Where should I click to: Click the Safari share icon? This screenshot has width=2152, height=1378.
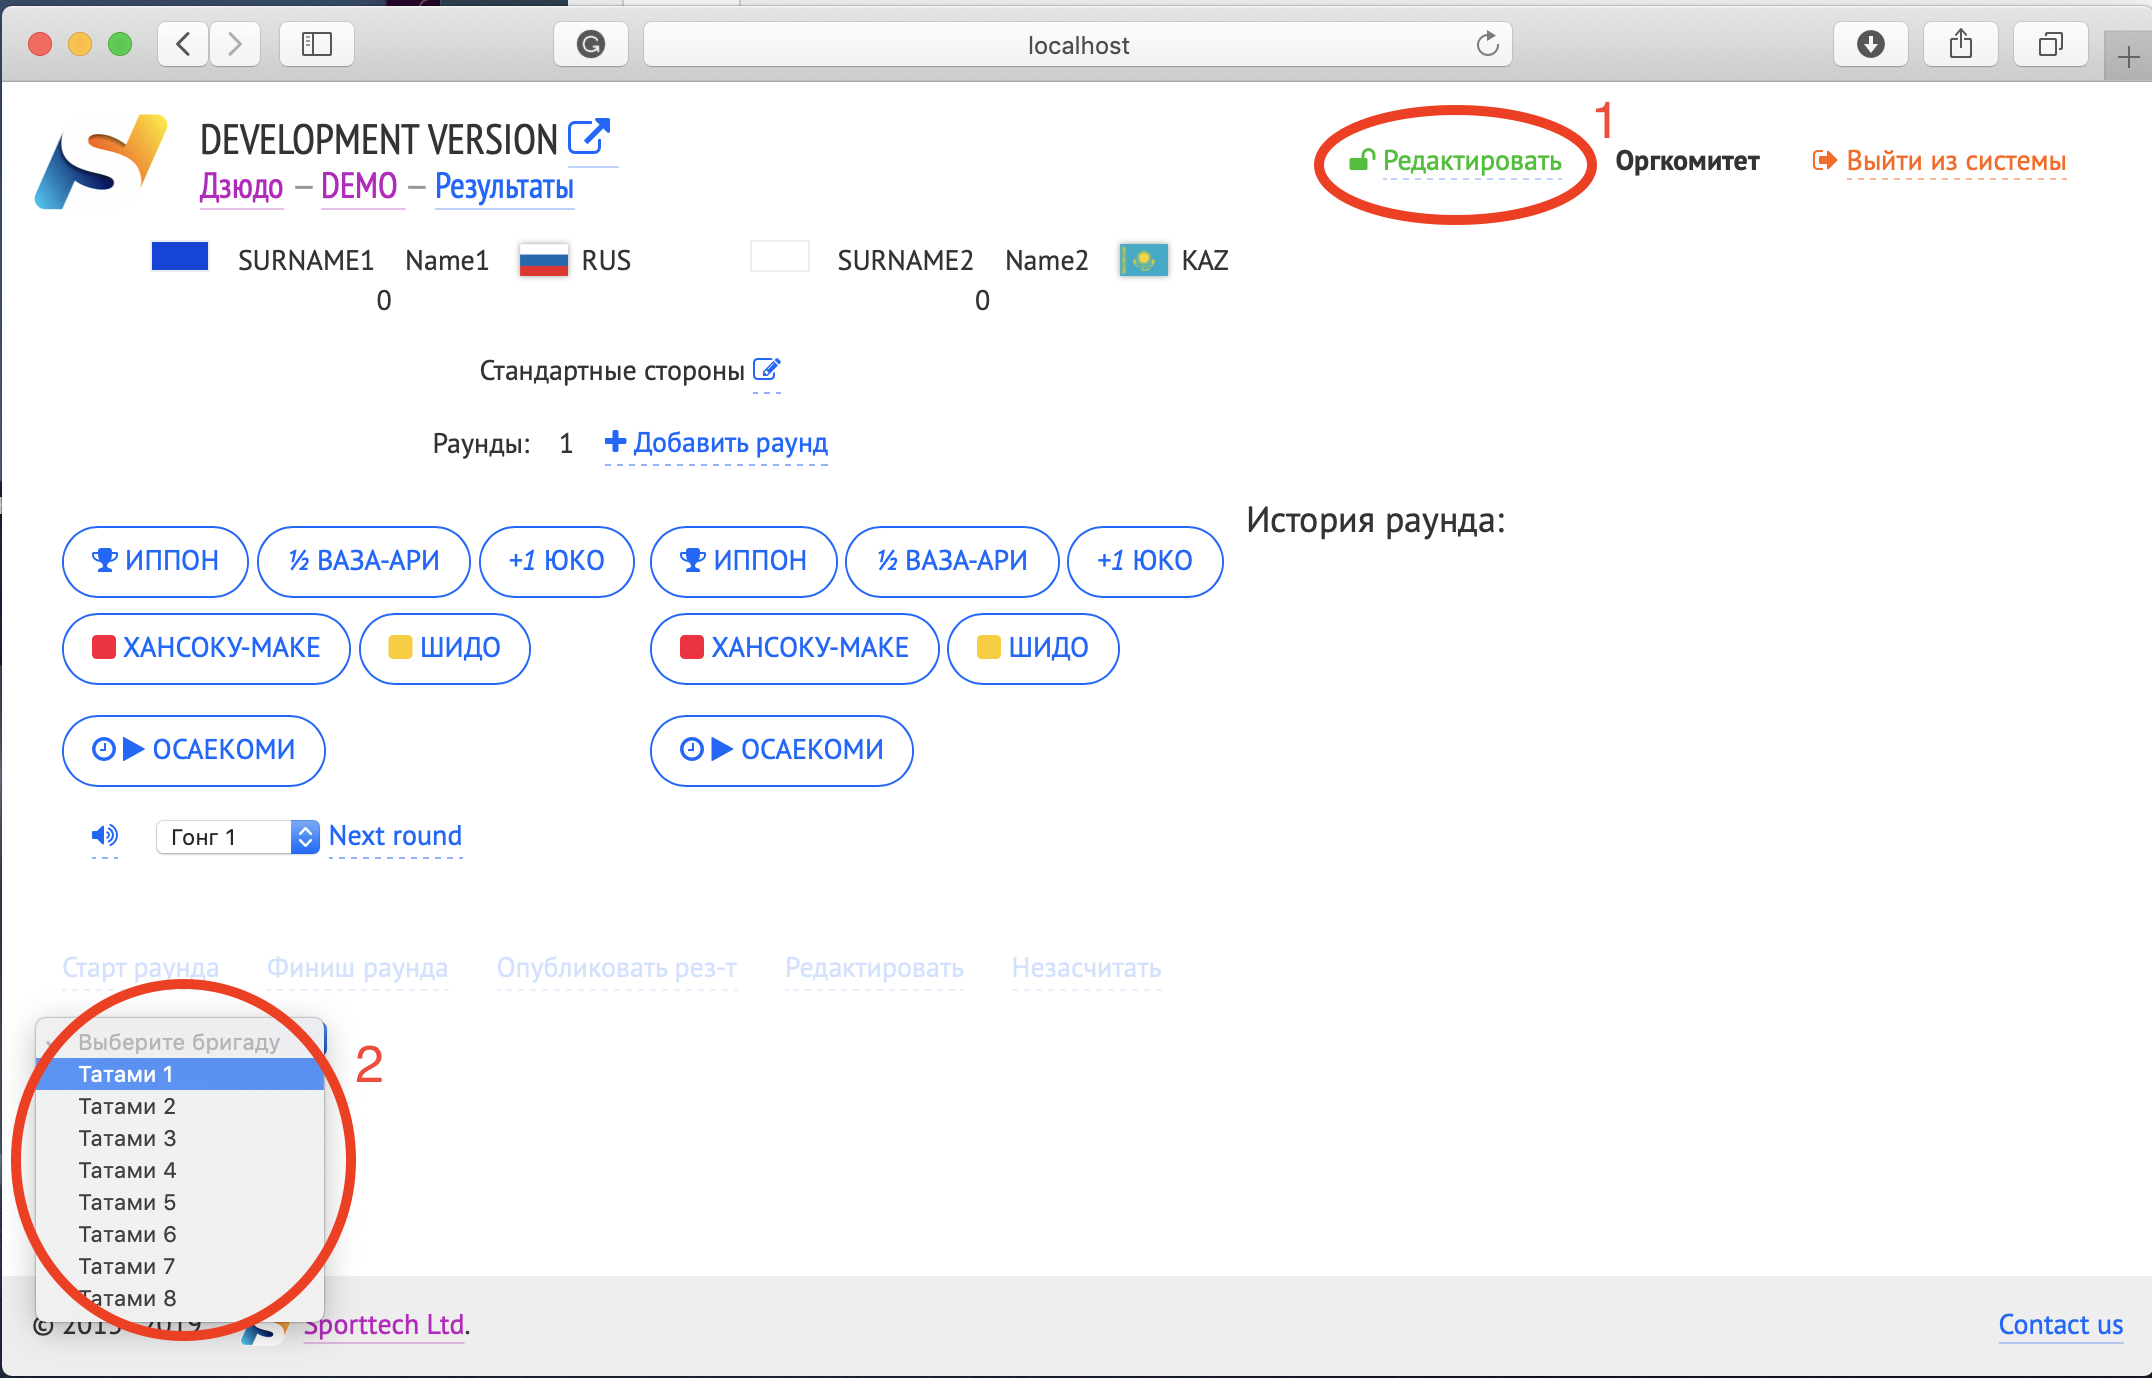tap(1960, 44)
